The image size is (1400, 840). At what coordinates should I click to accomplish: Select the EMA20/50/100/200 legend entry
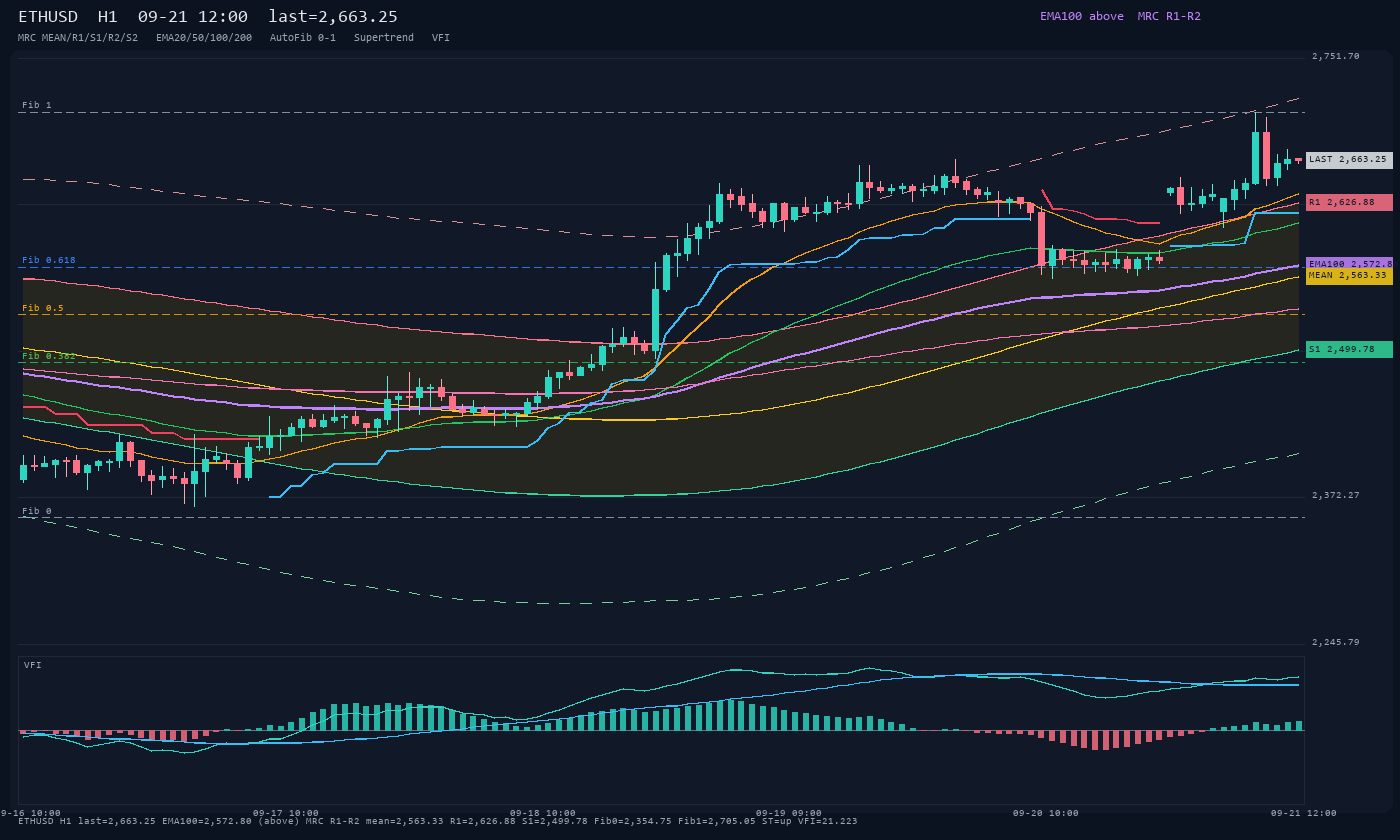204,37
